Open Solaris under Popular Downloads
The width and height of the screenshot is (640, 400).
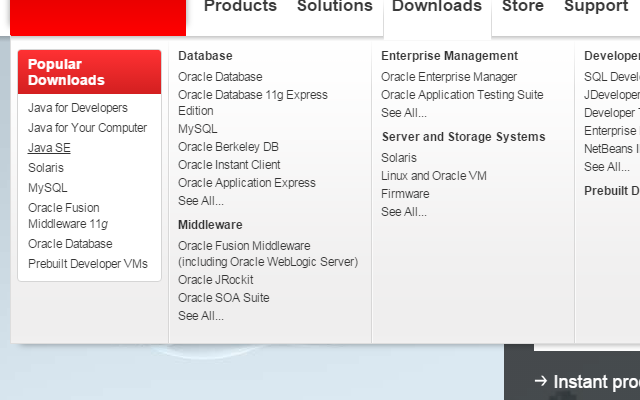click(46, 168)
